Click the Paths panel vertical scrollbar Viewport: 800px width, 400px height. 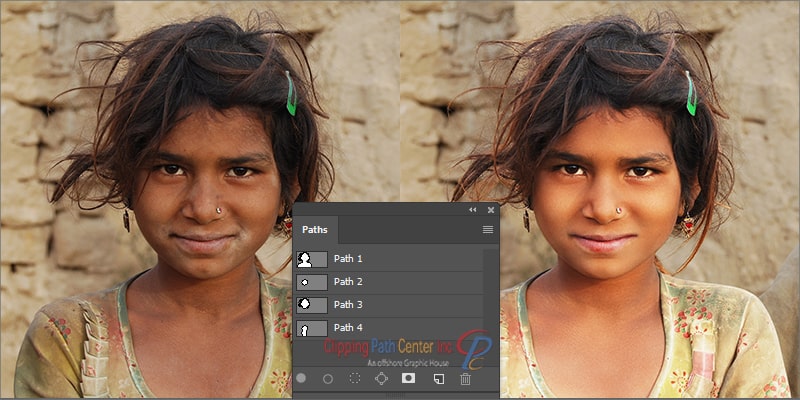tap(491, 293)
